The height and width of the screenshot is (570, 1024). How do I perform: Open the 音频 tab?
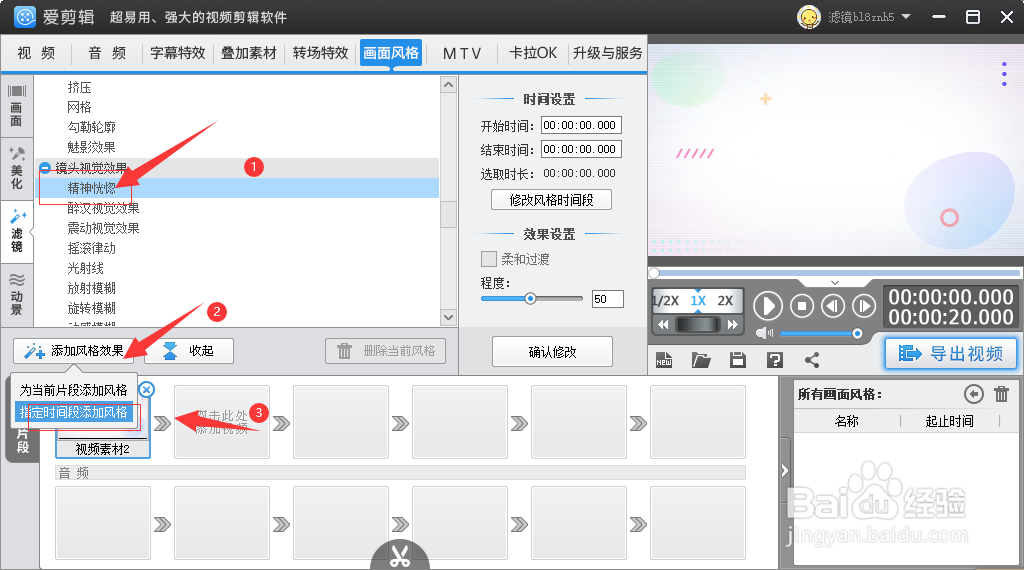(107, 53)
